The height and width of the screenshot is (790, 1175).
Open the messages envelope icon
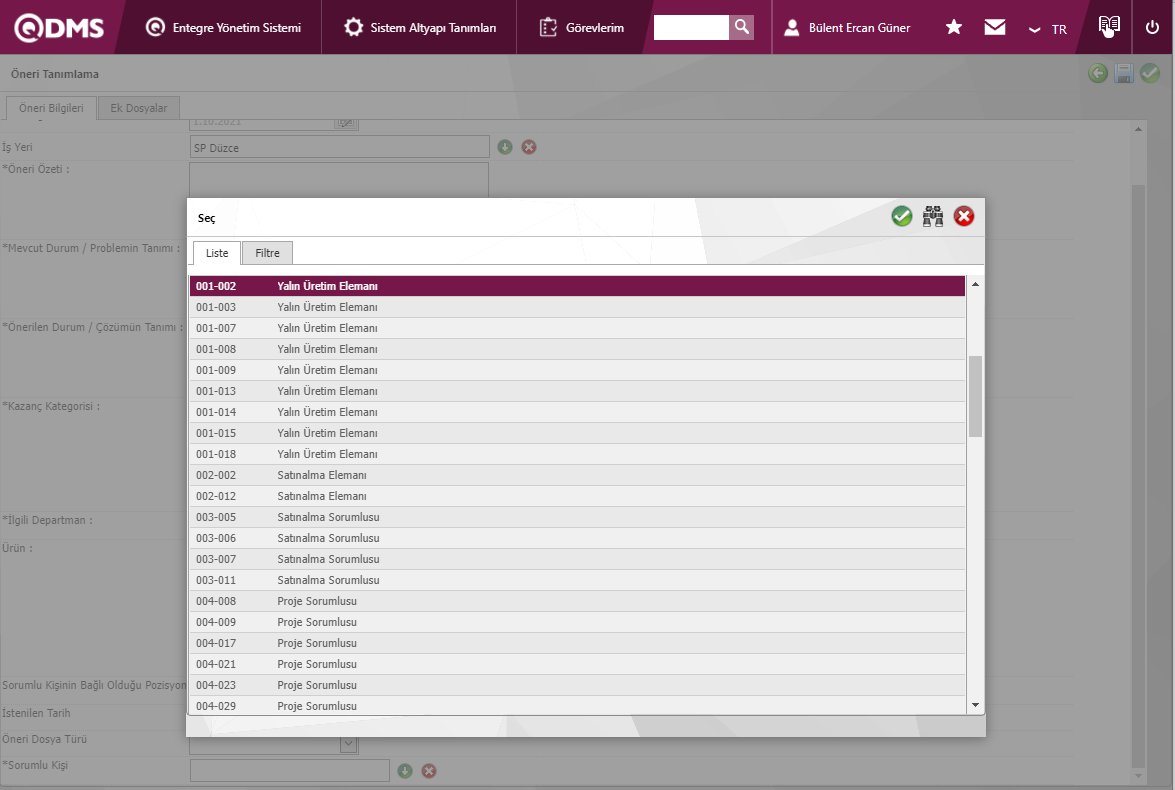(x=994, y=28)
